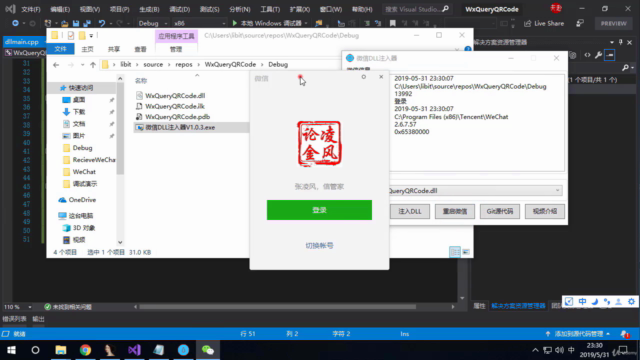This screenshot has height=360, width=640.
Task: Open the 管理 tab in Explorer ribbon
Action: [176, 49]
